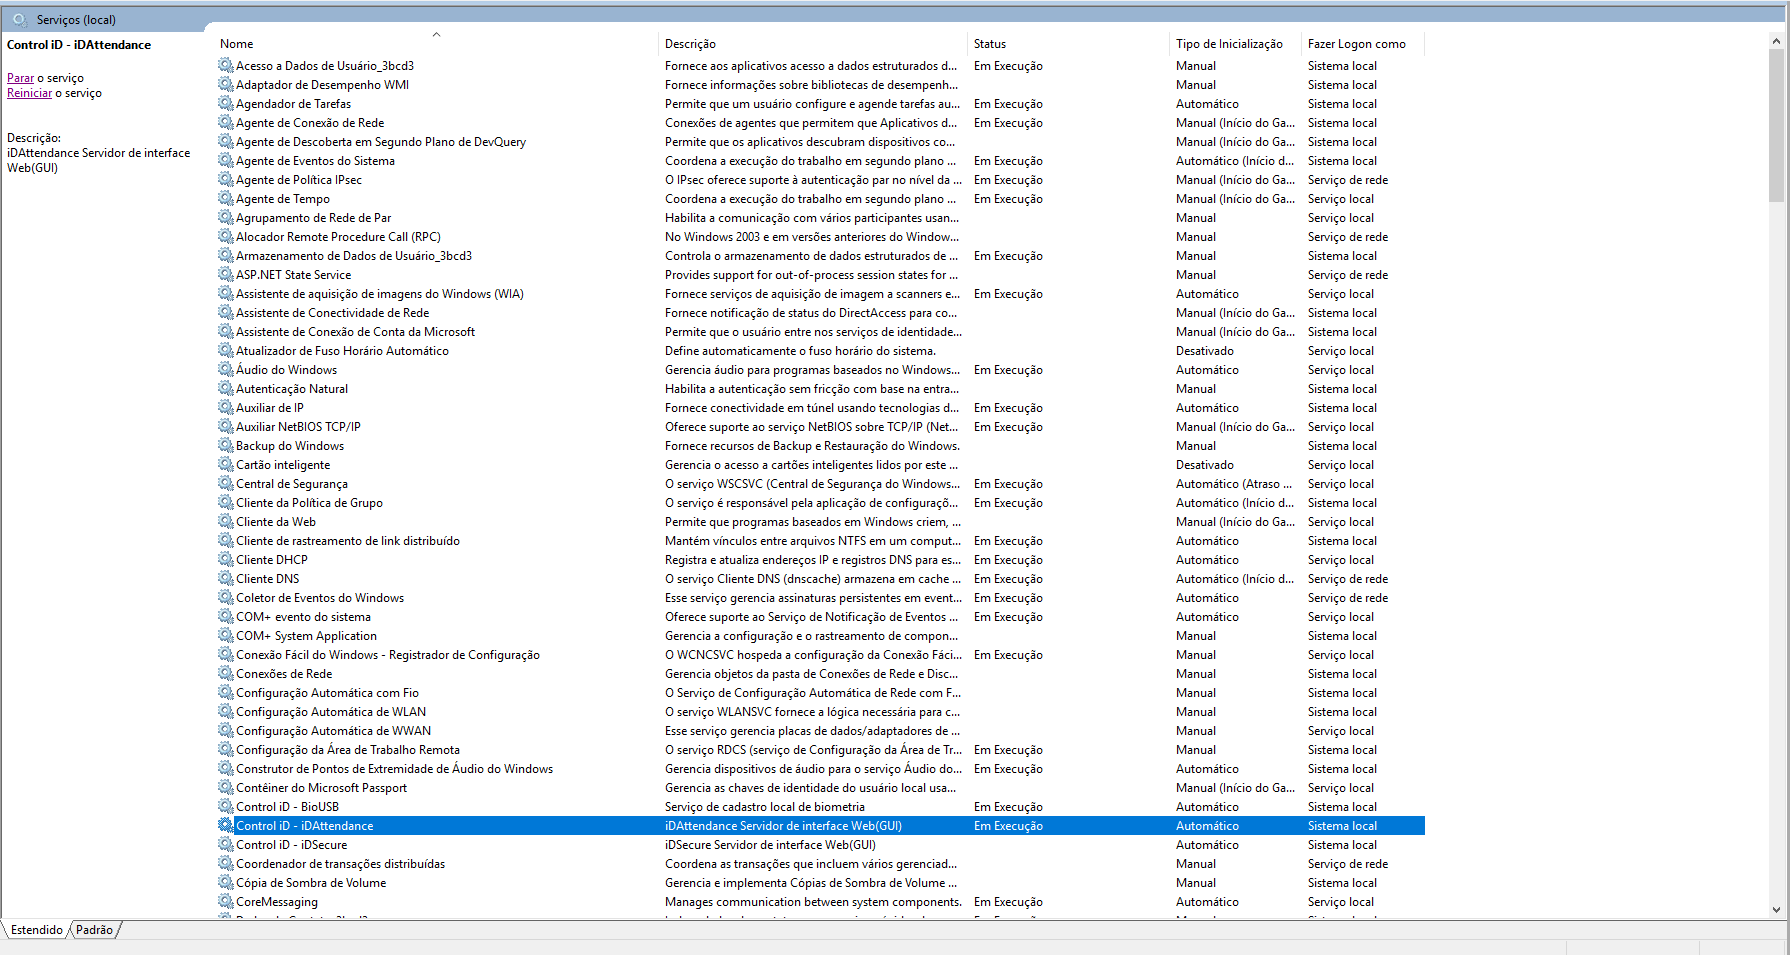Click the gear icon beside Conexões de Rede
Viewport: 1790px width, 955px height.
226,673
